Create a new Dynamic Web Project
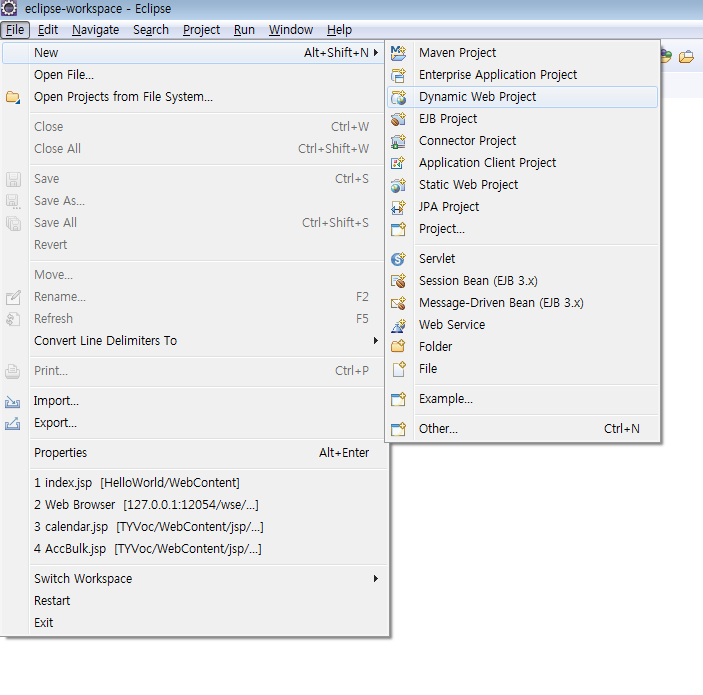The image size is (703, 695). [522, 97]
